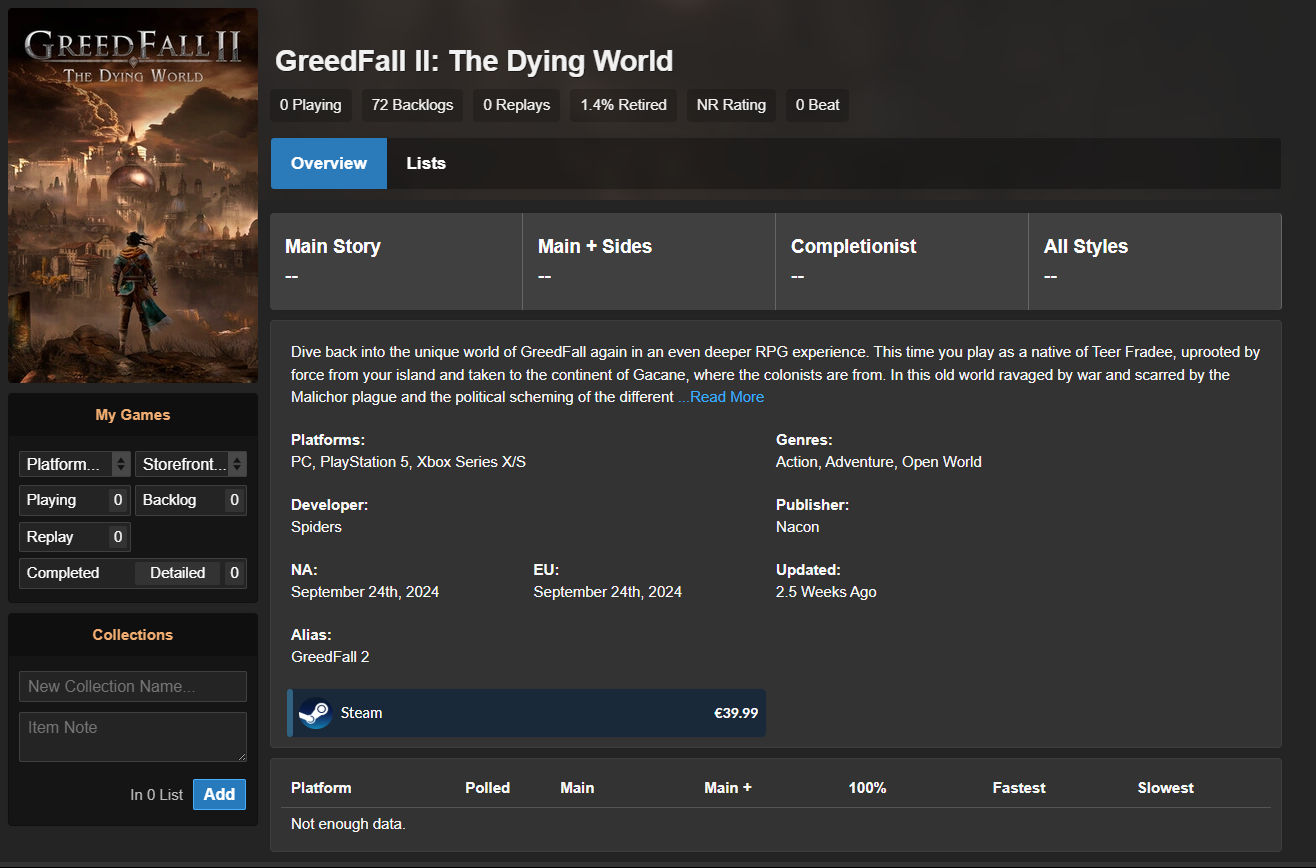Screen dimensions: 1316x868
Task: Click the "Main +" column header
Action: [x=728, y=788]
